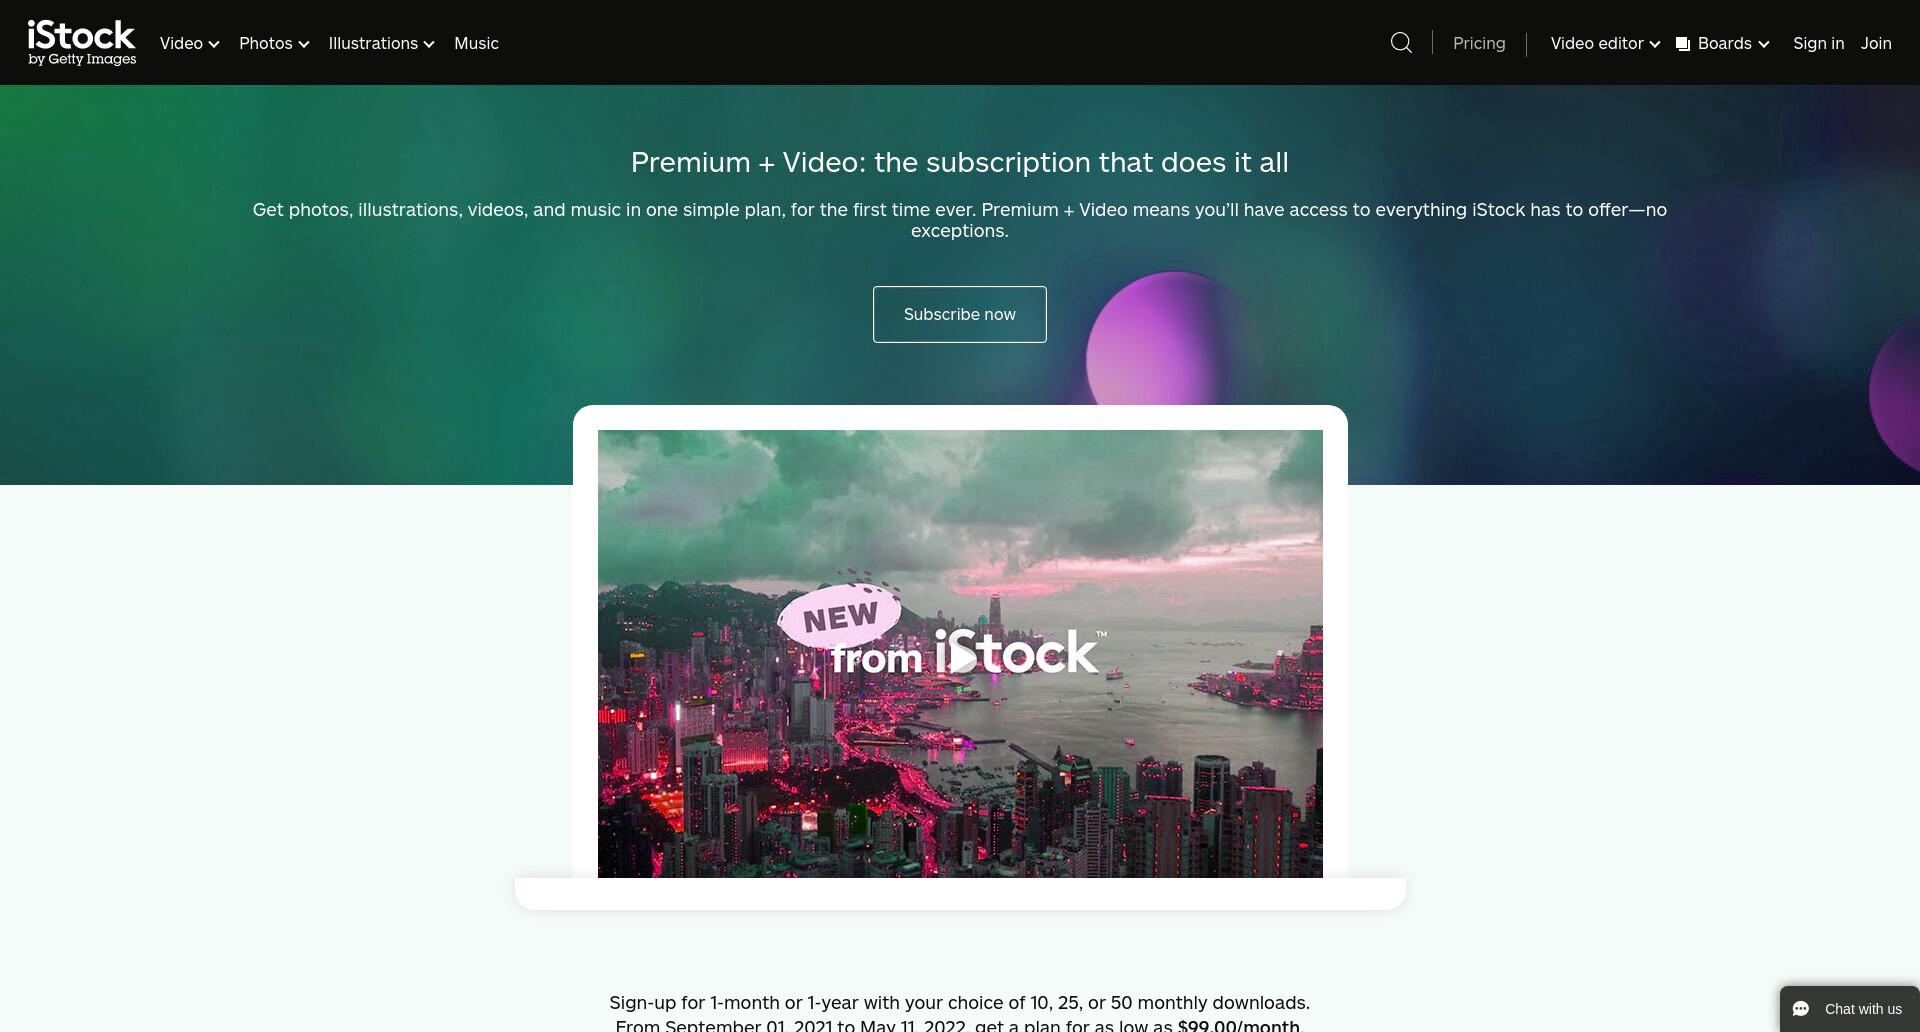This screenshot has height=1032, width=1920.
Task: Click the search magnifier icon
Action: 1401,43
